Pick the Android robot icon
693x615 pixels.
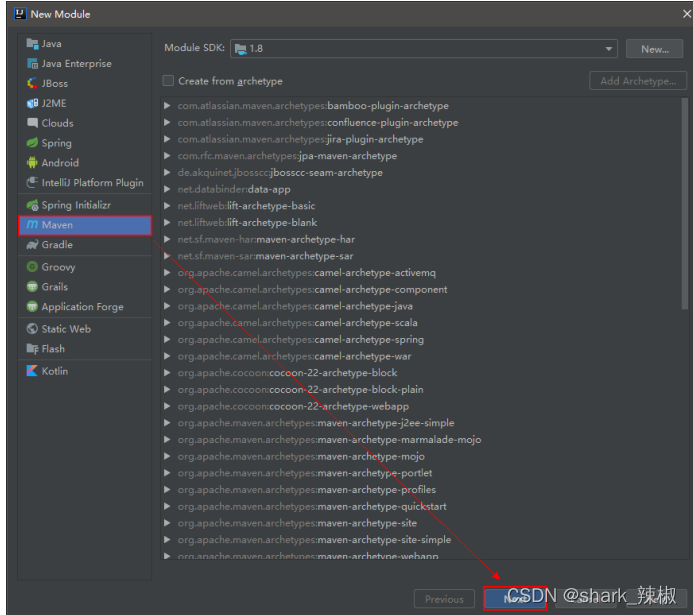tap(33, 163)
